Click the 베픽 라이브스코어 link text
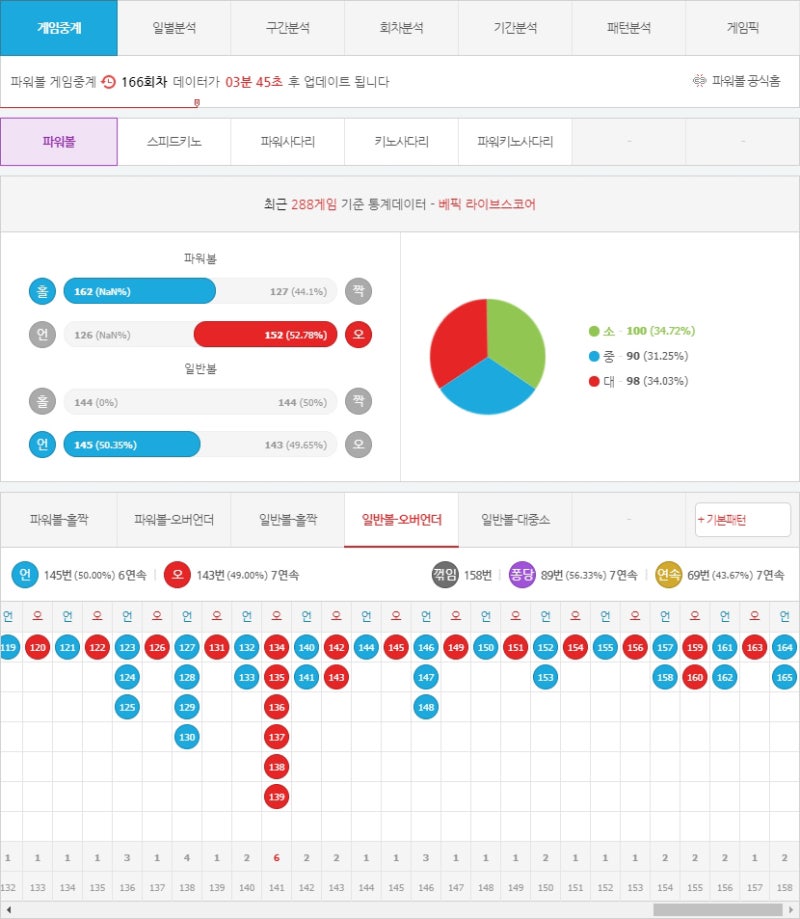This screenshot has height=919, width=800. tap(486, 204)
